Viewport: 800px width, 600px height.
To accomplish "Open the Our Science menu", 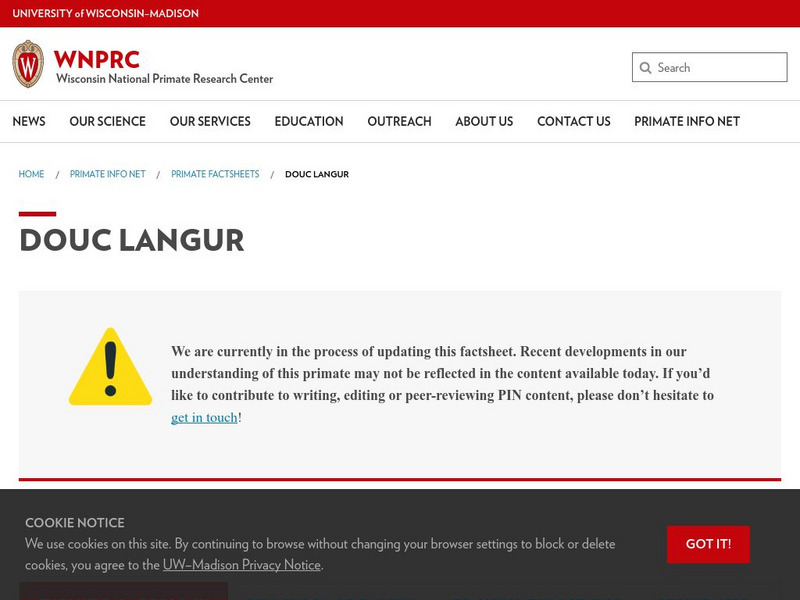I will point(108,121).
